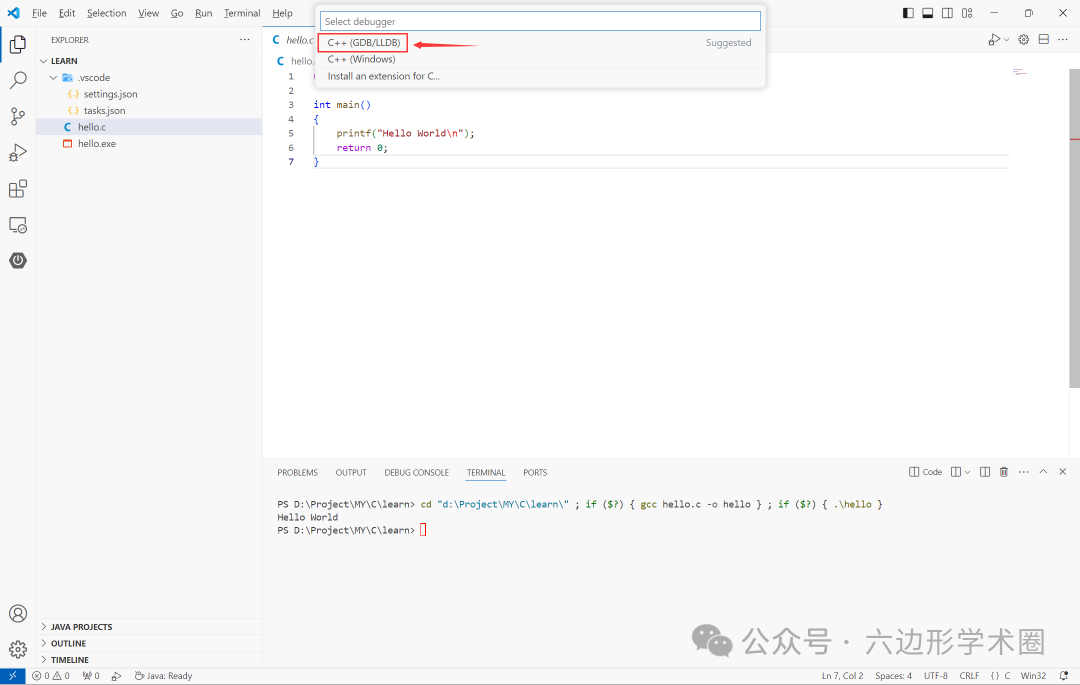Open the Run and Debug view
Screen dimensions: 1080x685
tap(17, 152)
